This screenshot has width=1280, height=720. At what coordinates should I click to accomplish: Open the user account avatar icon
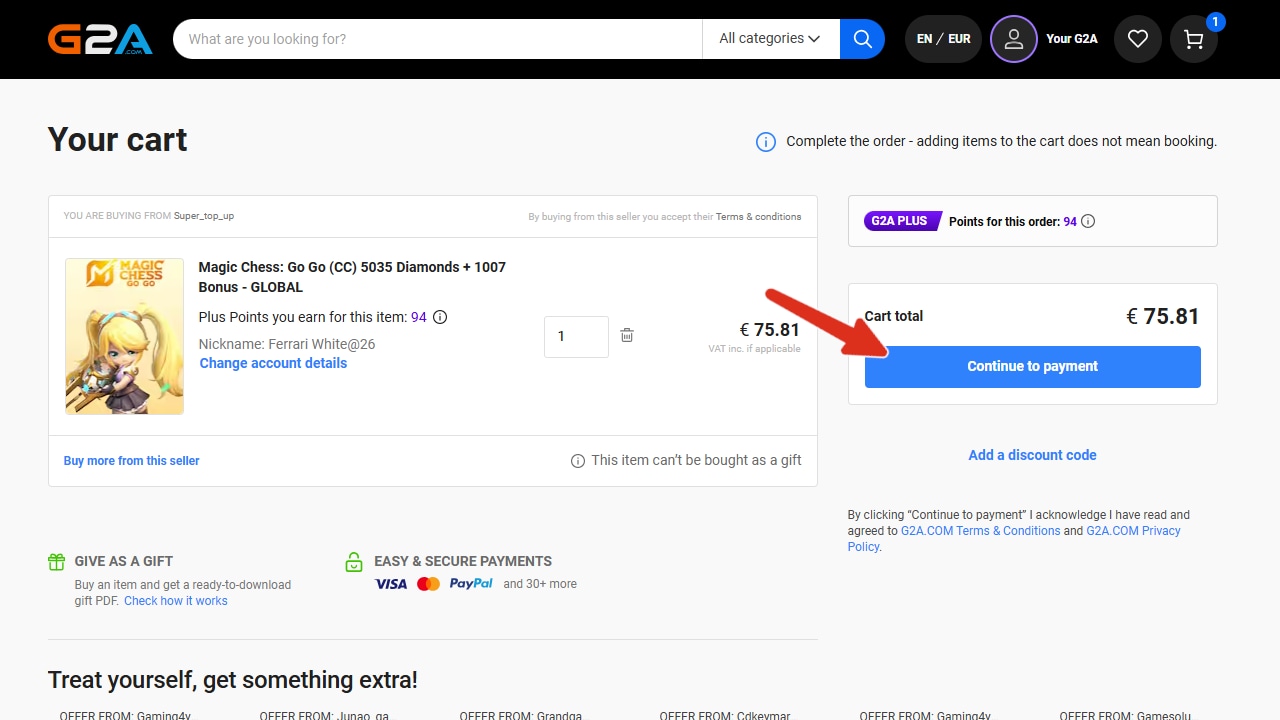click(x=1013, y=39)
